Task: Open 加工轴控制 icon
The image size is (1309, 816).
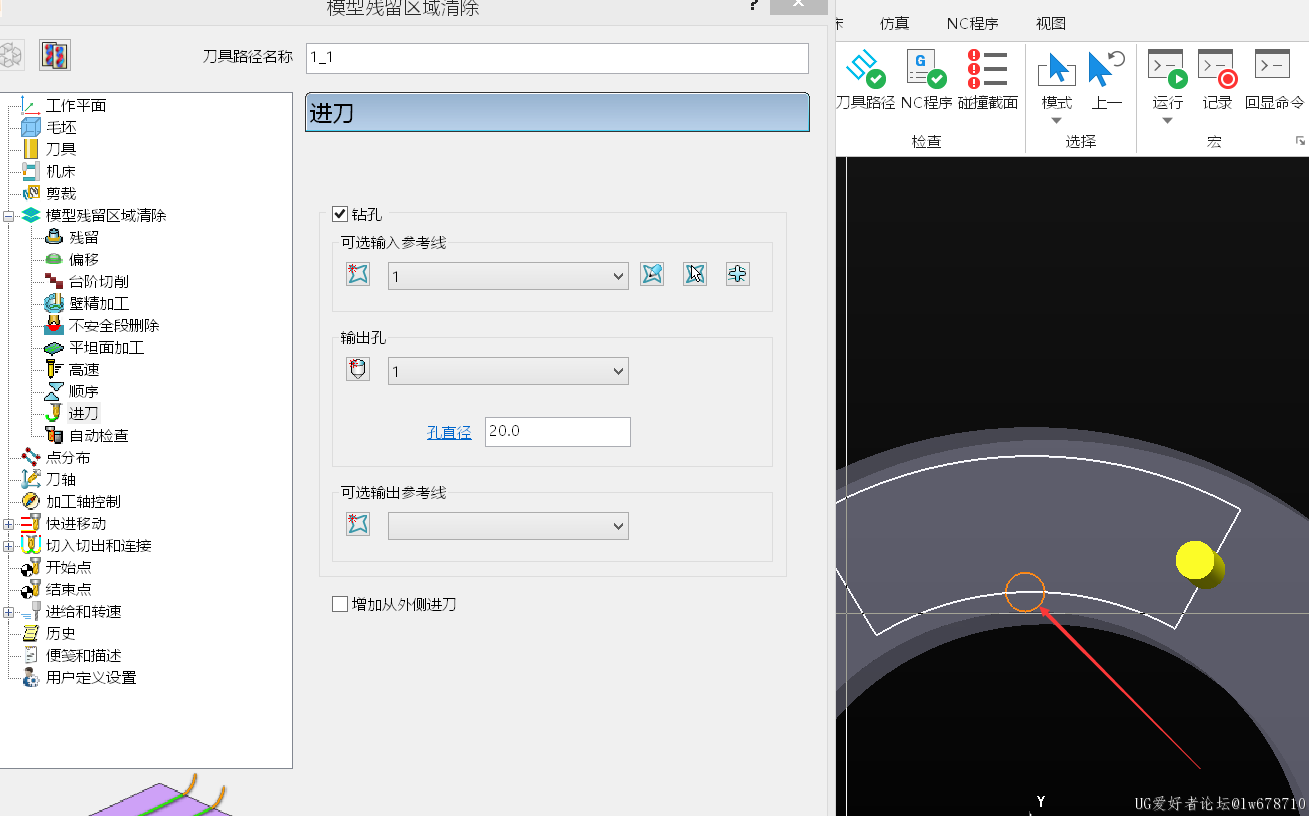Action: click(x=31, y=501)
